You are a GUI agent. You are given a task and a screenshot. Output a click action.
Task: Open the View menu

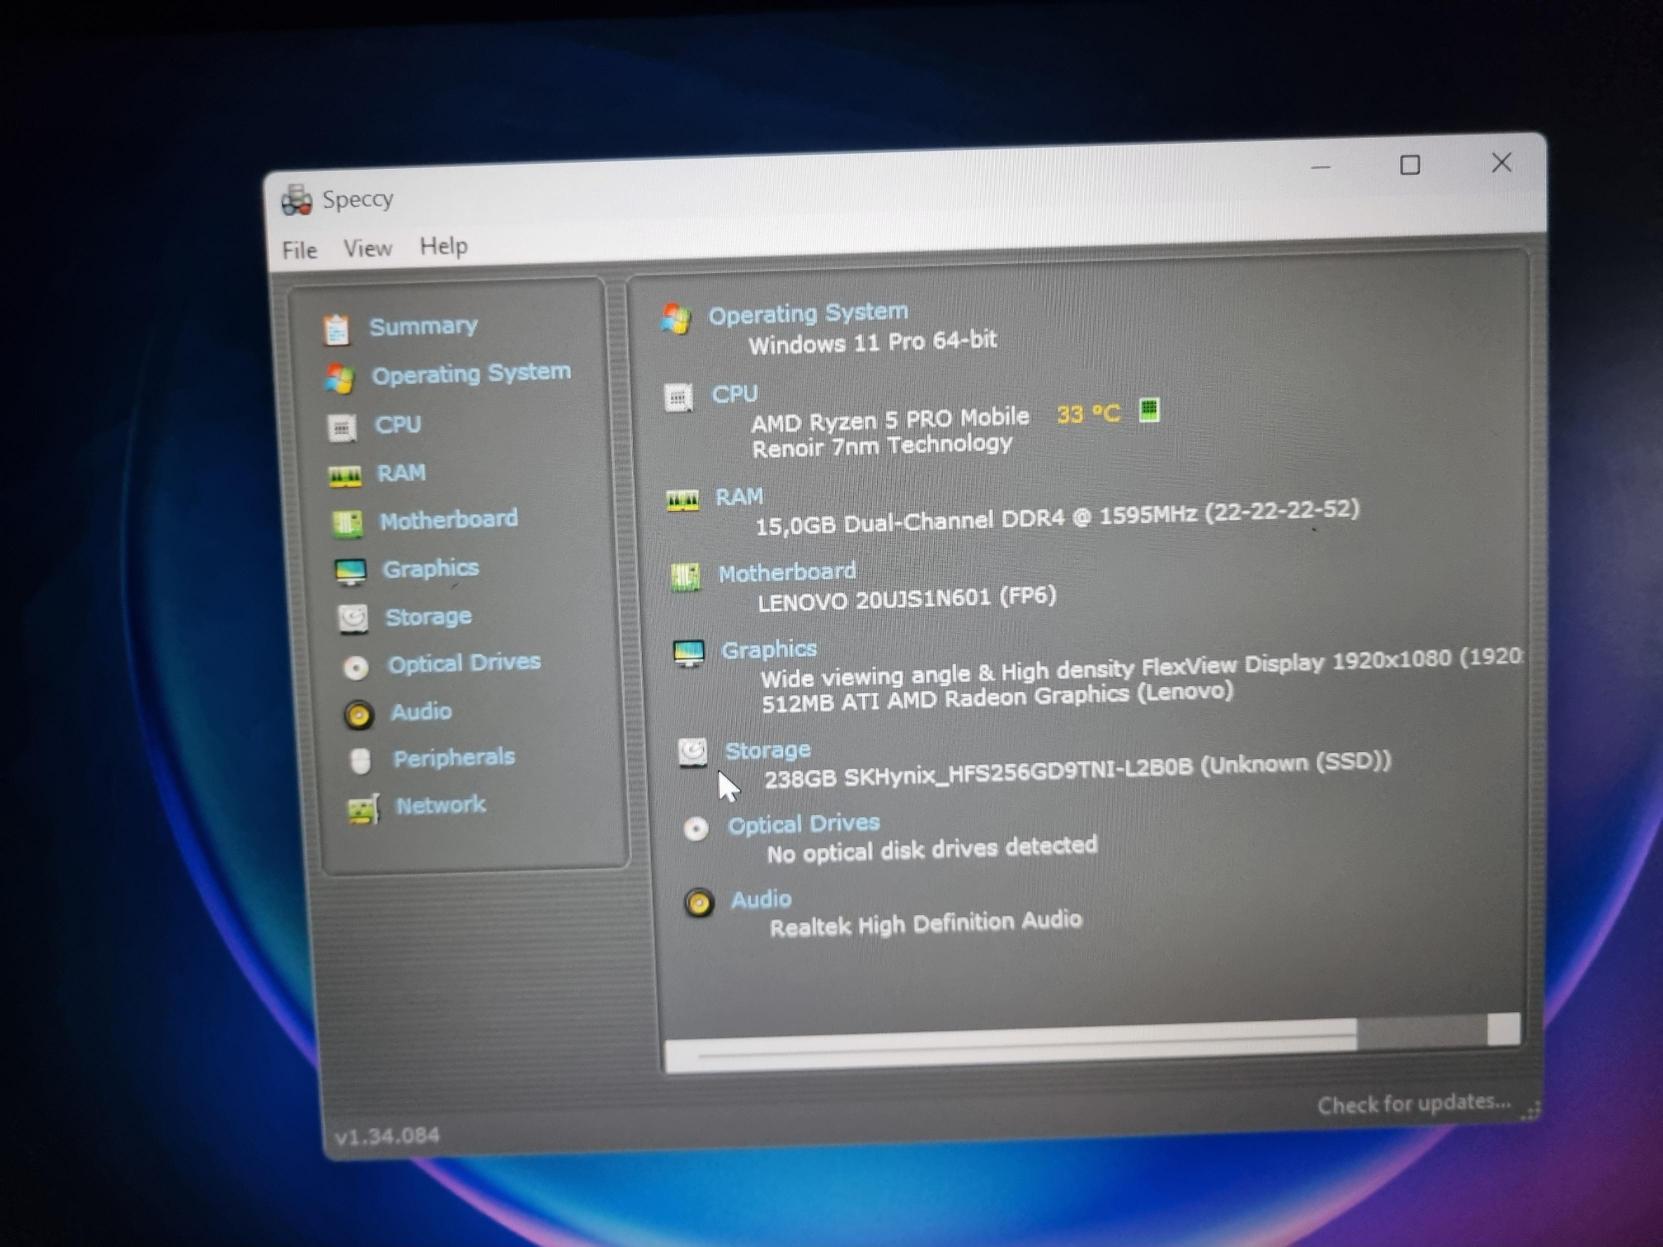(367, 248)
